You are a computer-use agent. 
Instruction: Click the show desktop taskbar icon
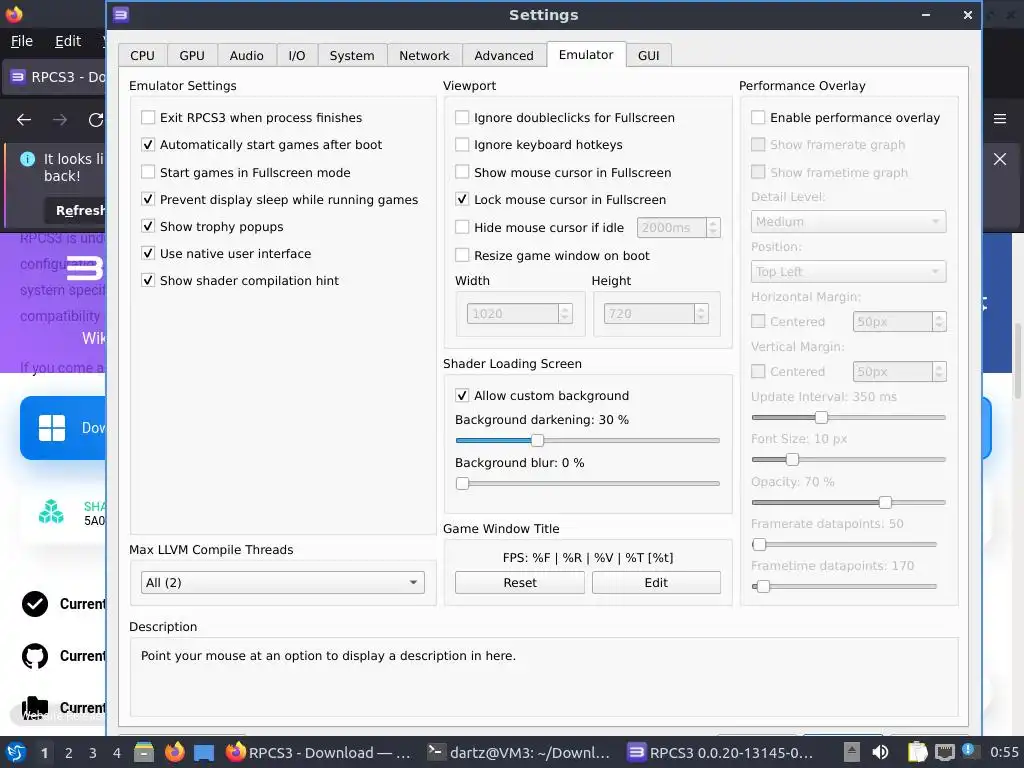[204, 753]
